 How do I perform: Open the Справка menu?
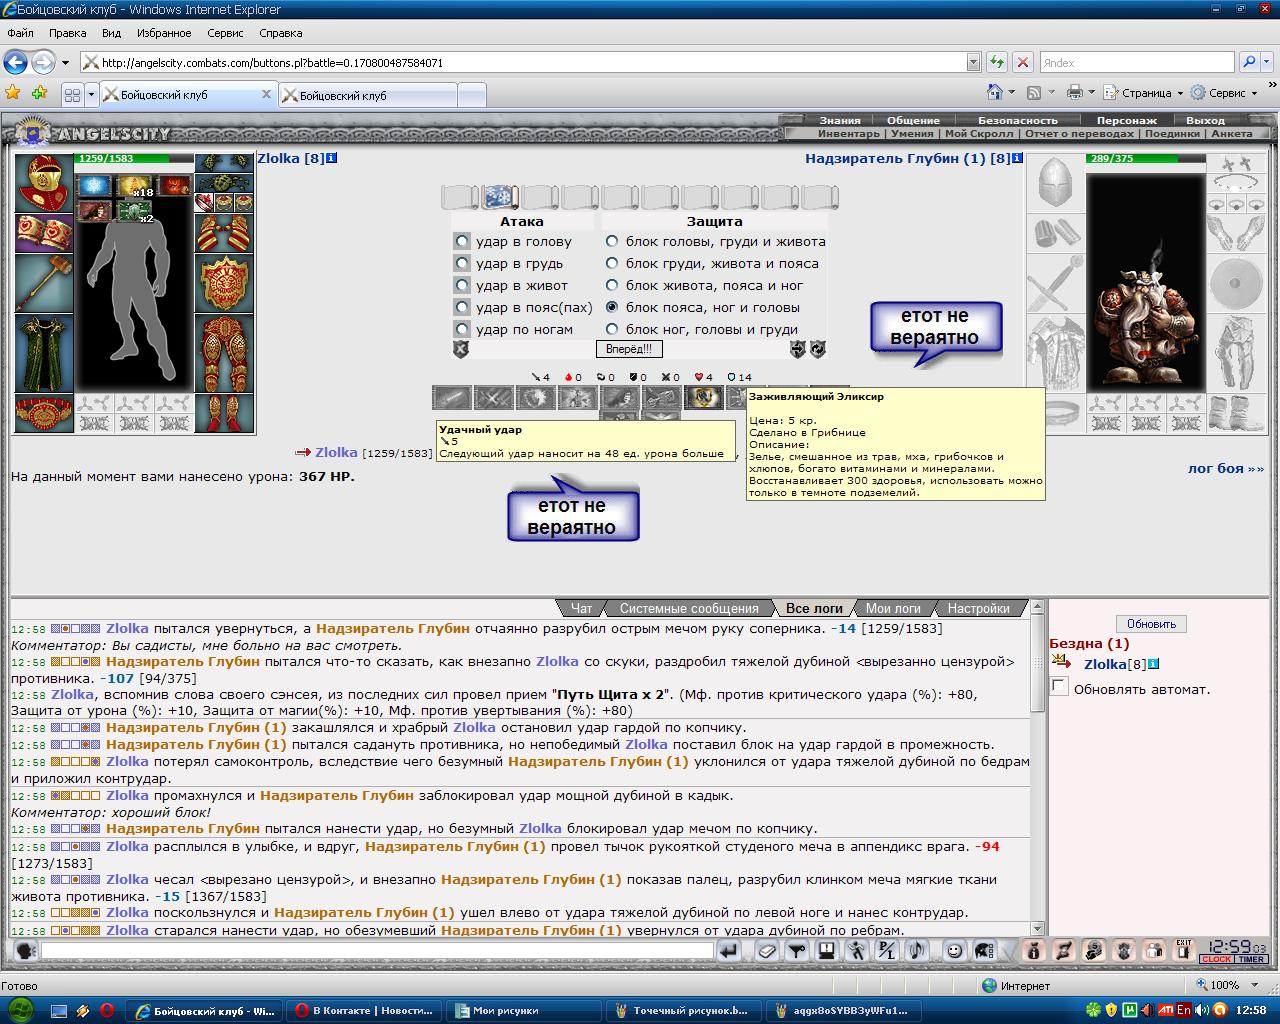[280, 33]
